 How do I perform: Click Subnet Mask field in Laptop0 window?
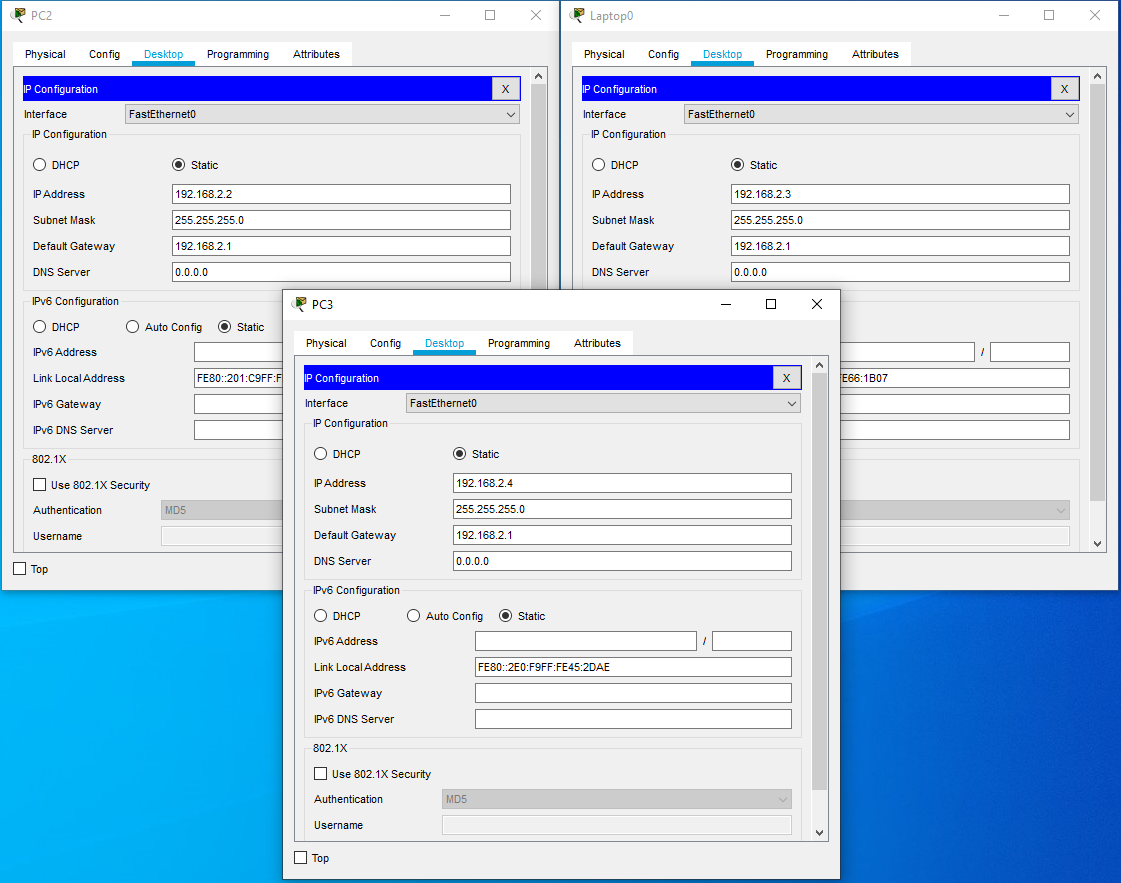tap(900, 220)
